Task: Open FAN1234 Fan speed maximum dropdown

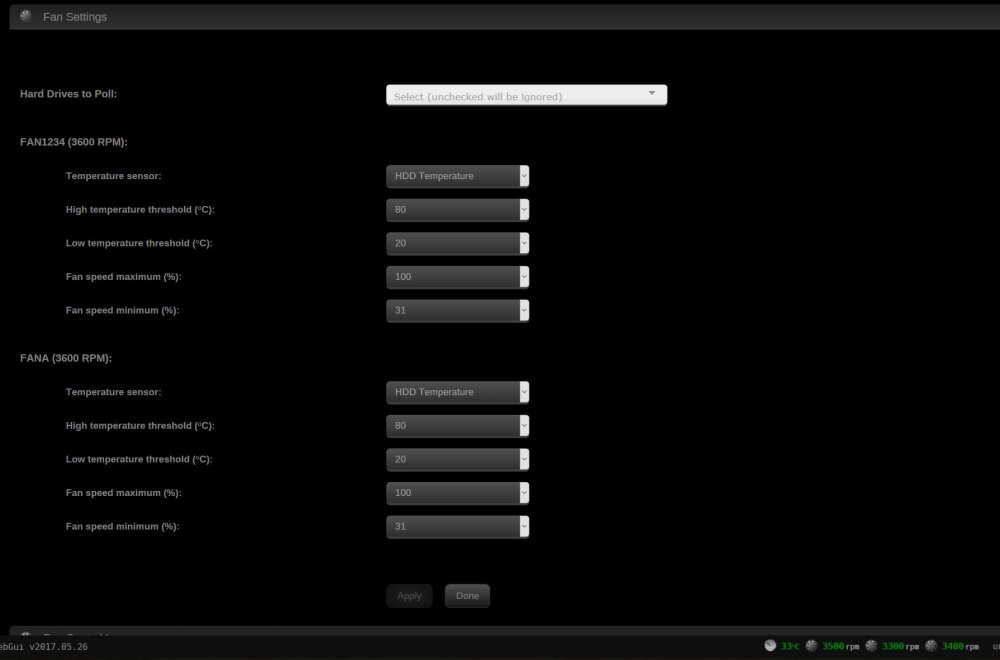Action: coord(457,277)
